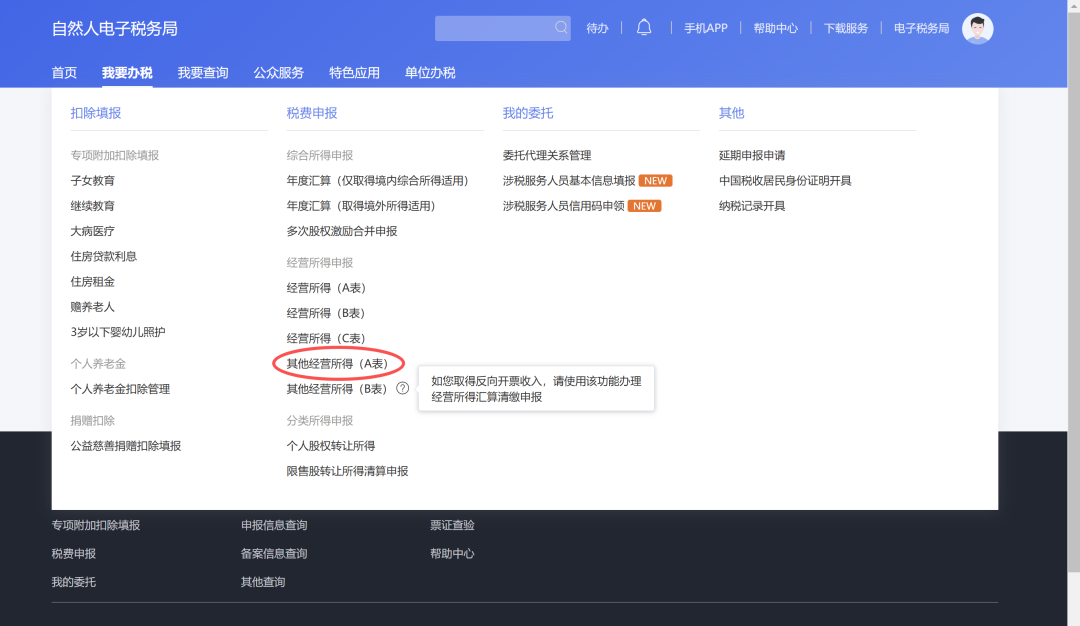The height and width of the screenshot is (626, 1080).
Task: Click footer link 专项附加扣除填报
Action: (96, 525)
